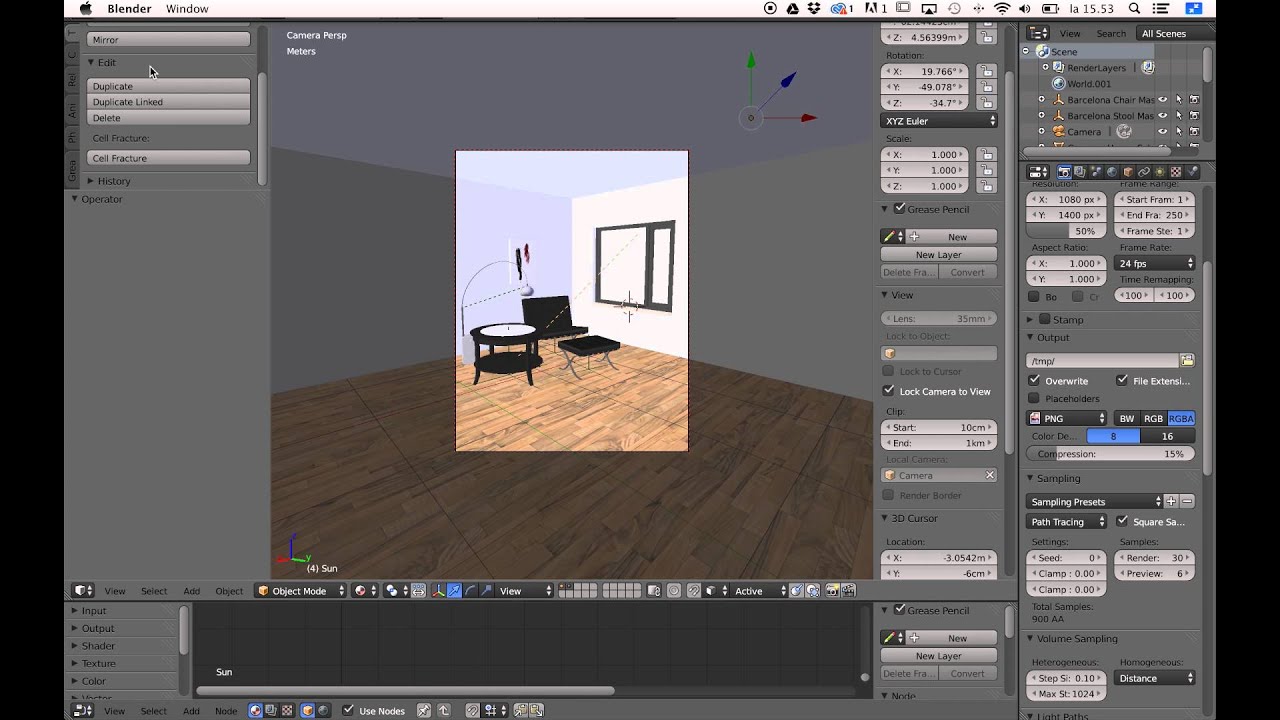Screen dimensions: 1280x720
Task: Open the Texture properties tab icon
Action: point(1176,172)
